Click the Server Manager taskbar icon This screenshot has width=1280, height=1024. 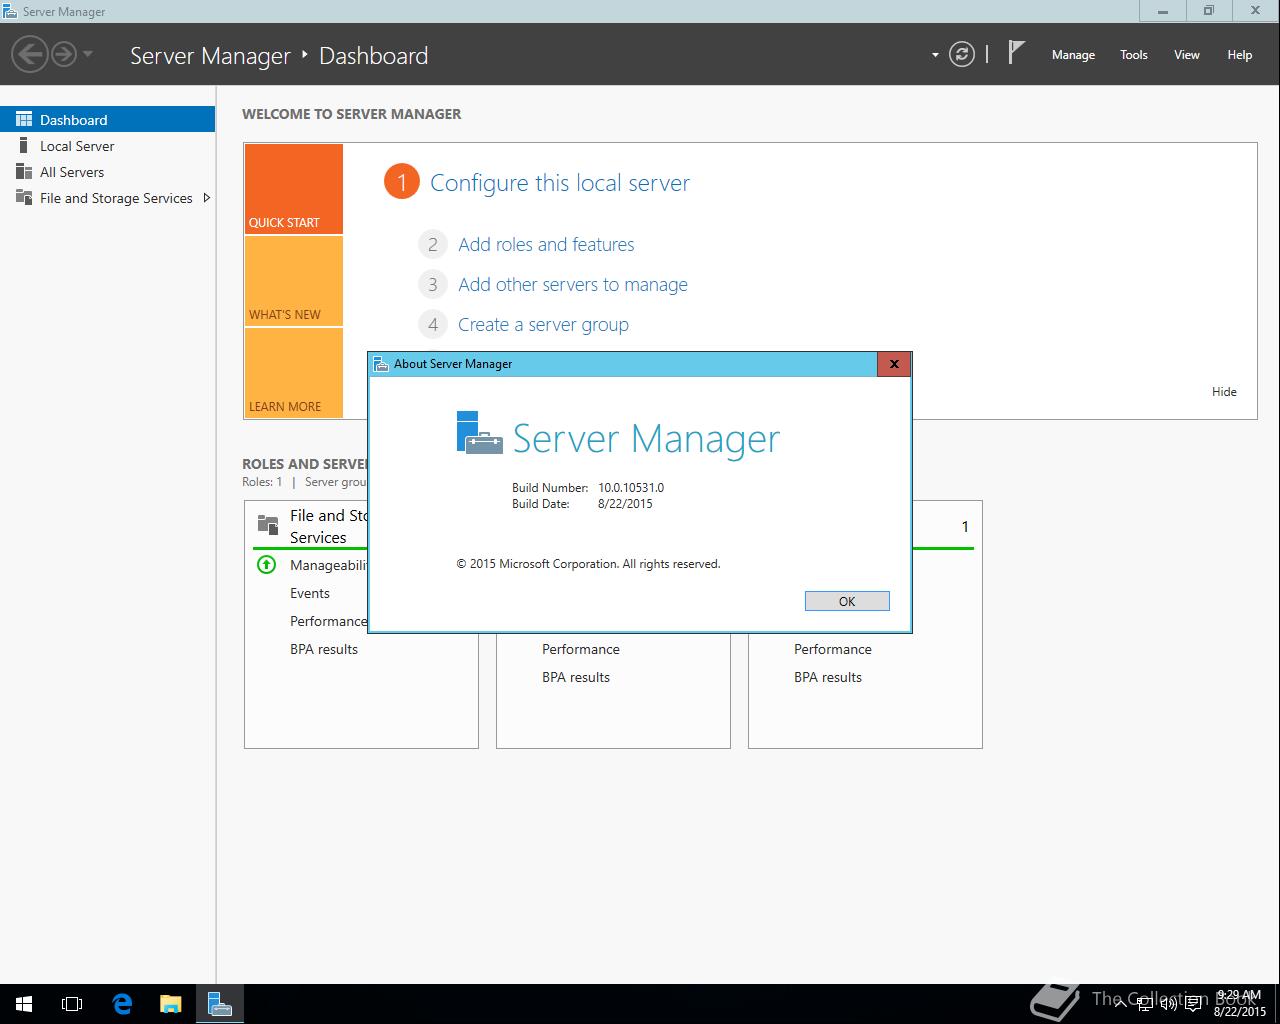pyautogui.click(x=220, y=1004)
